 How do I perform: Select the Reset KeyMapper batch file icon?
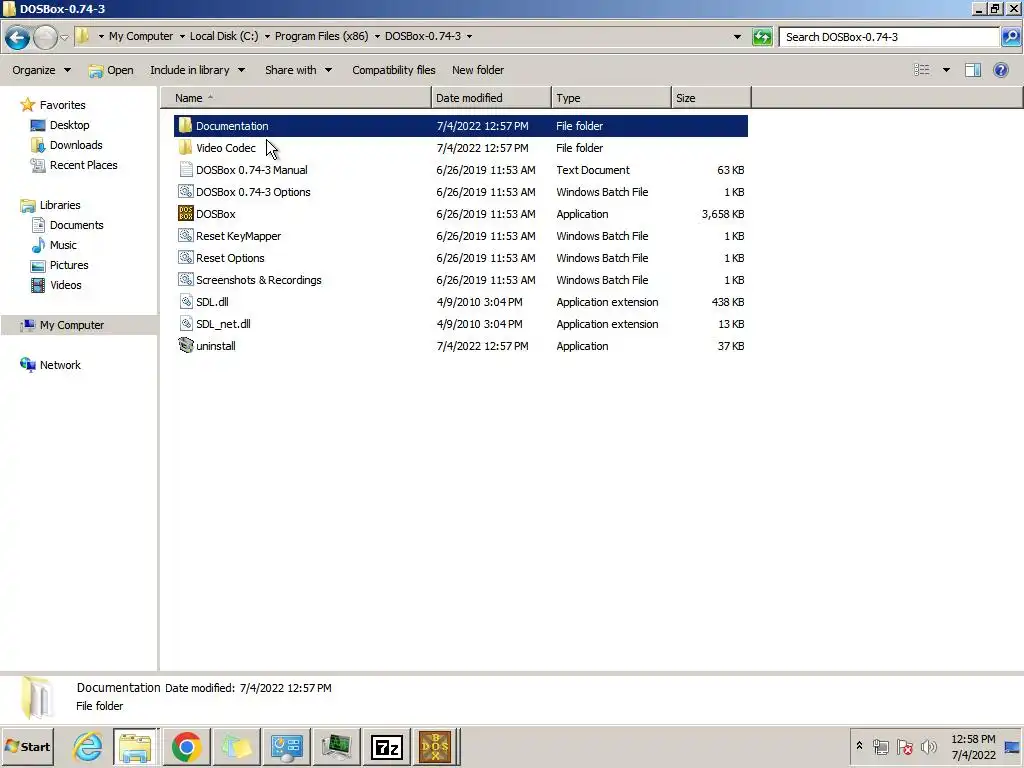pos(185,236)
